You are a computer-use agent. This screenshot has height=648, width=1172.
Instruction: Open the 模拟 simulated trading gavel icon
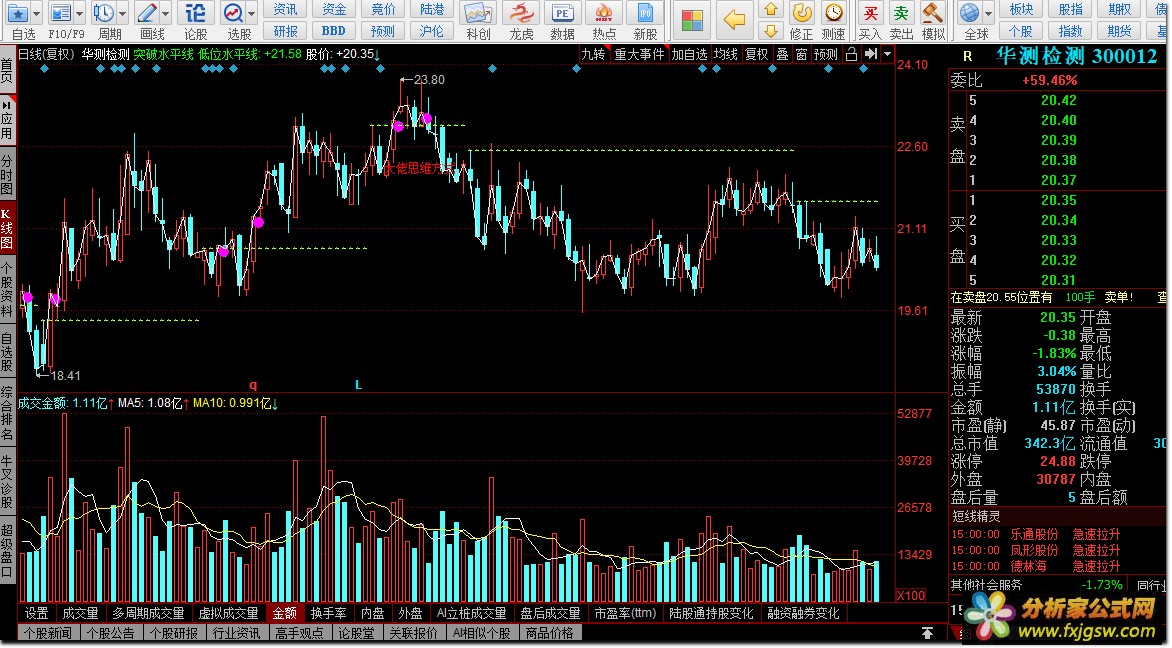click(x=932, y=13)
